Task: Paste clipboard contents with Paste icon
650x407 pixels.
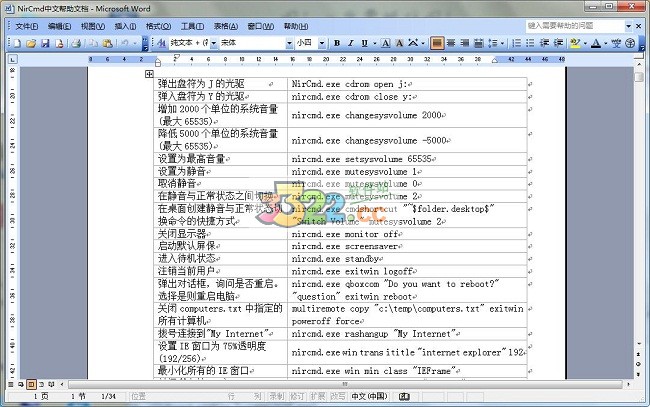Action: click(107, 43)
